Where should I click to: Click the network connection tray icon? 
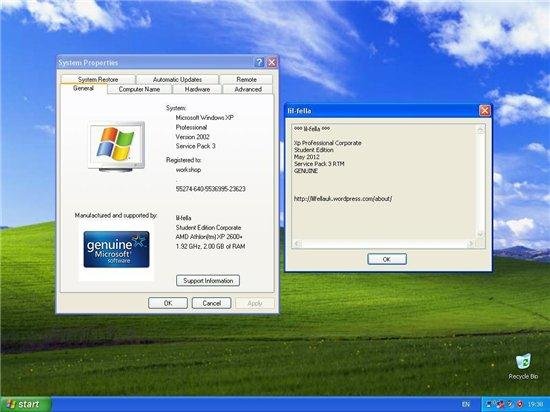(489, 404)
